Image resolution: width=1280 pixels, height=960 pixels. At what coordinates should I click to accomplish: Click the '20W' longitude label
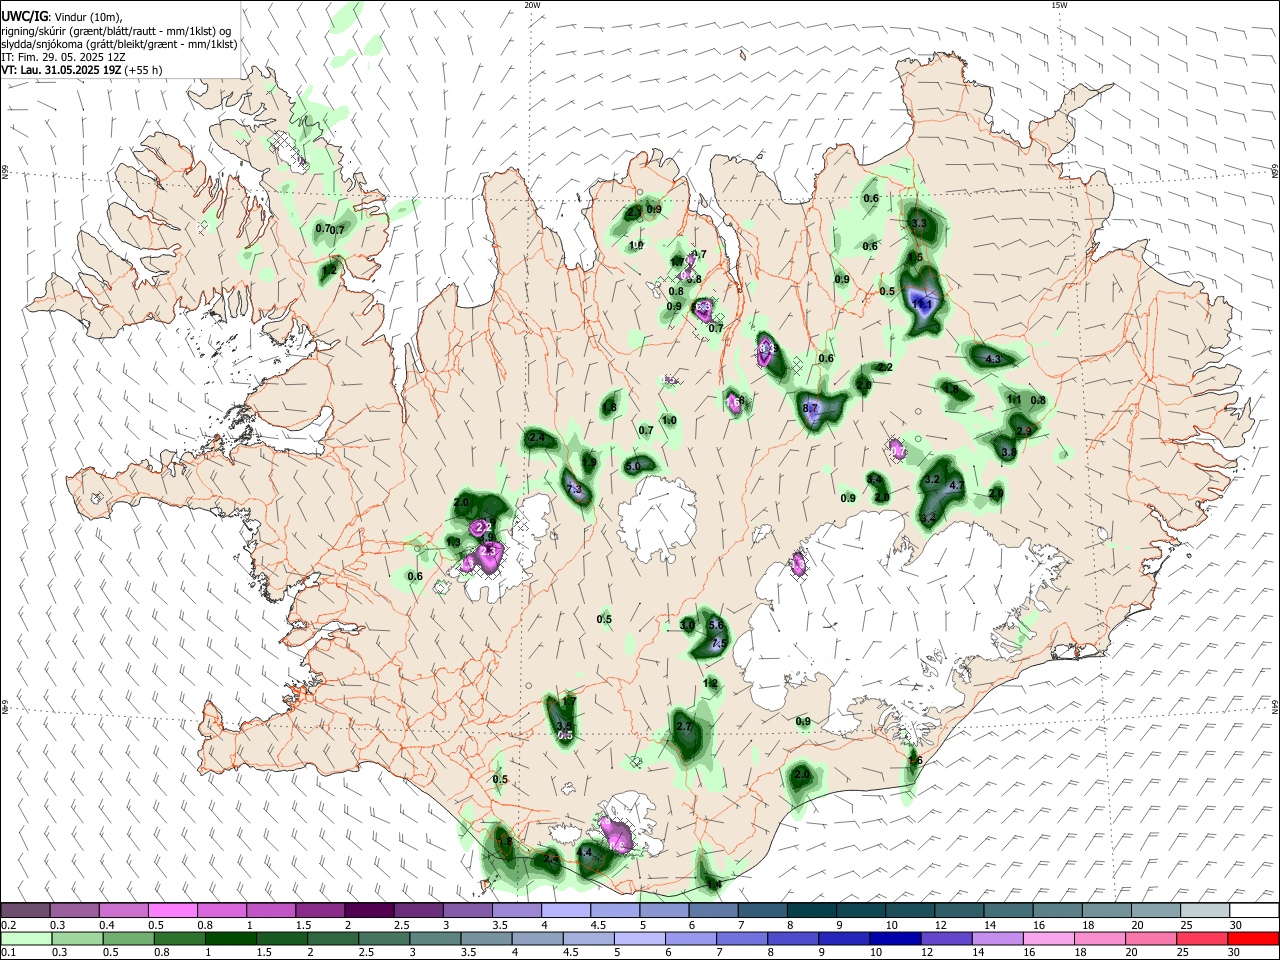[x=532, y=5]
